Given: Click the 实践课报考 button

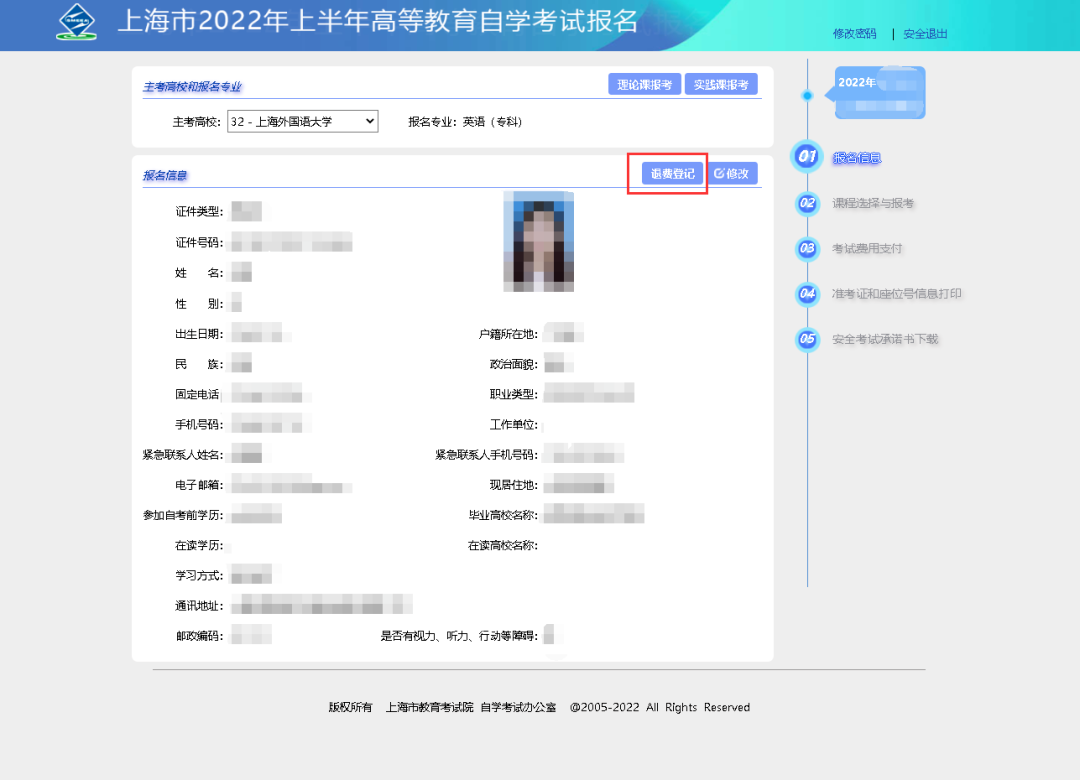Looking at the screenshot, I should (722, 84).
